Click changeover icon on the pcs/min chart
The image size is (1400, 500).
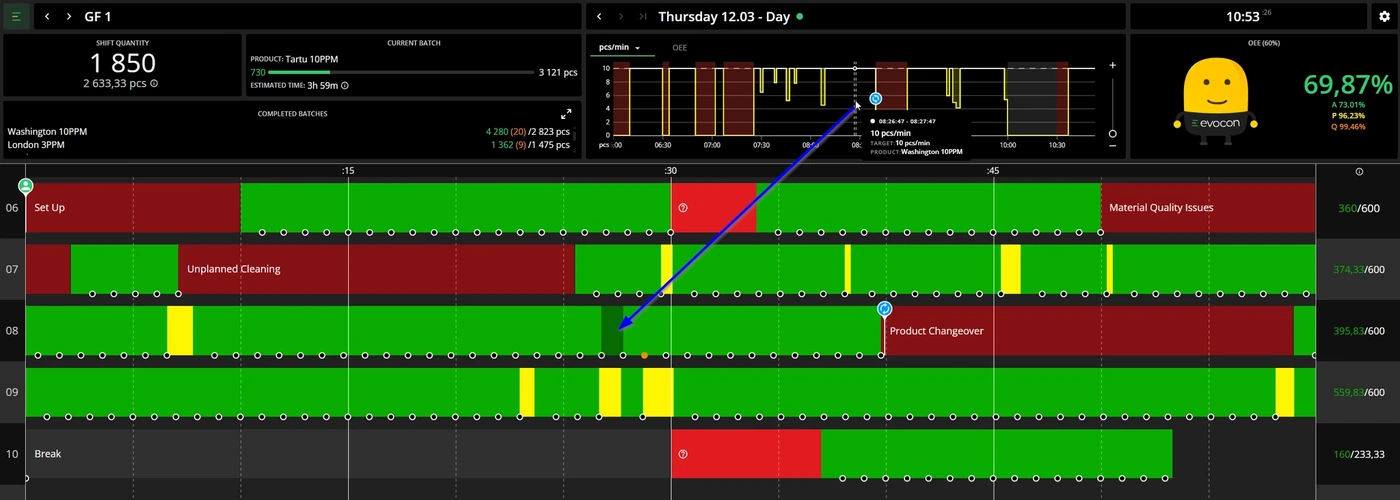(876, 99)
